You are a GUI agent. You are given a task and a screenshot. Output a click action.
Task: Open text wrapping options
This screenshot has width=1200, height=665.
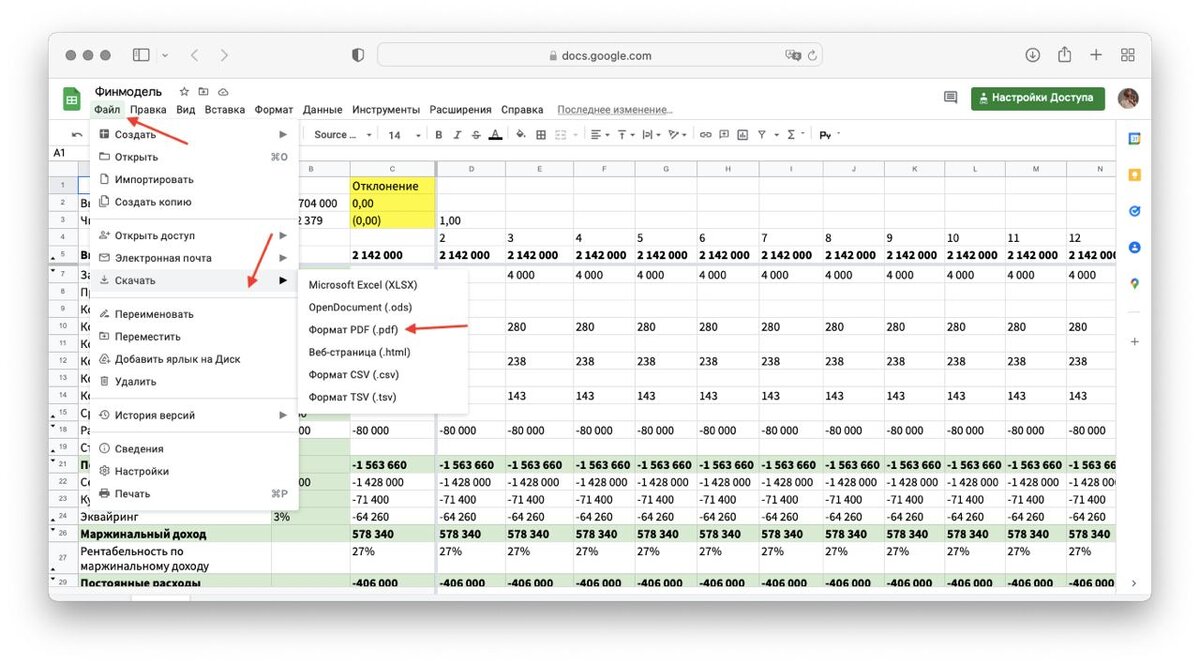tap(650, 135)
